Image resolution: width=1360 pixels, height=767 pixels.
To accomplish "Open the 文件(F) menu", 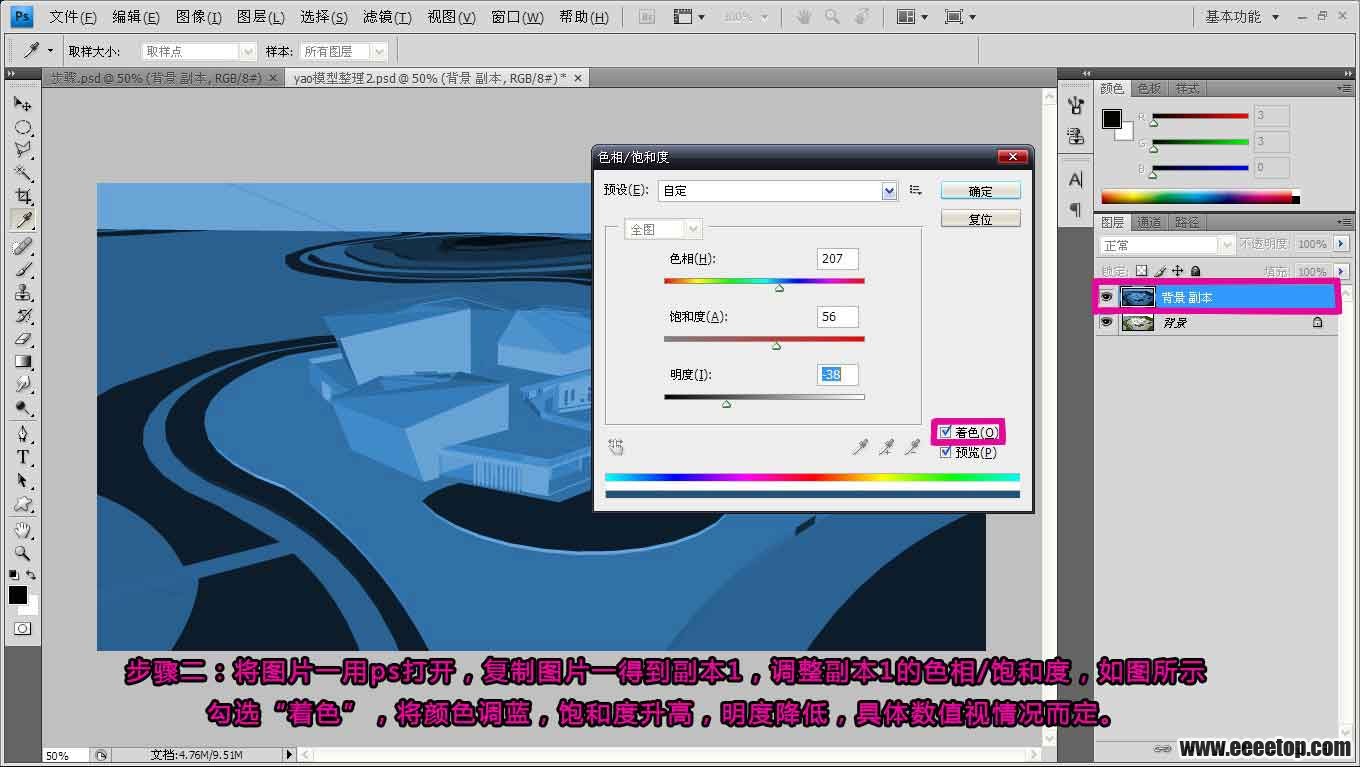I will coord(73,17).
